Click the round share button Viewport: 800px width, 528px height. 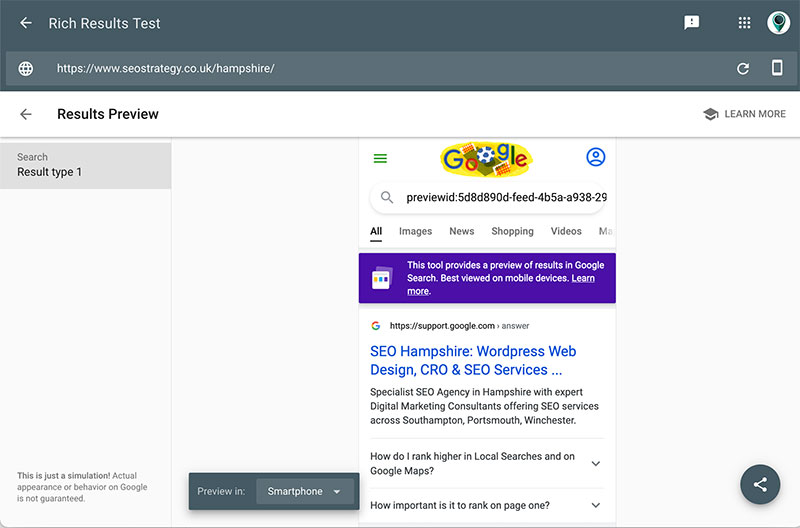[x=760, y=484]
